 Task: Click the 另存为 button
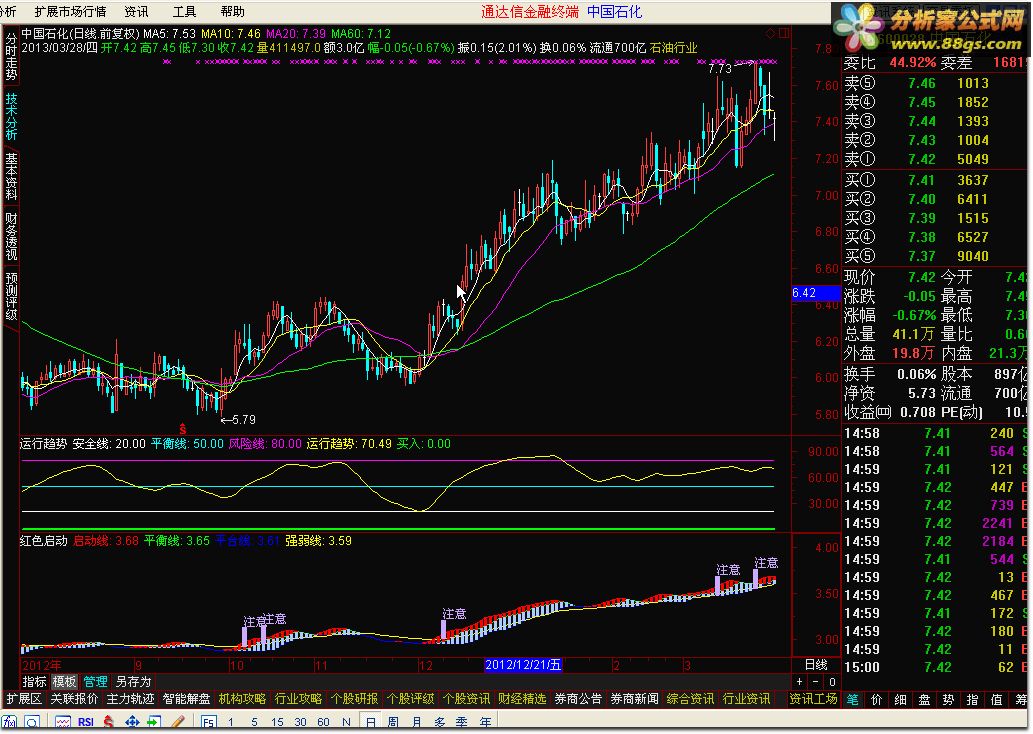click(x=133, y=681)
